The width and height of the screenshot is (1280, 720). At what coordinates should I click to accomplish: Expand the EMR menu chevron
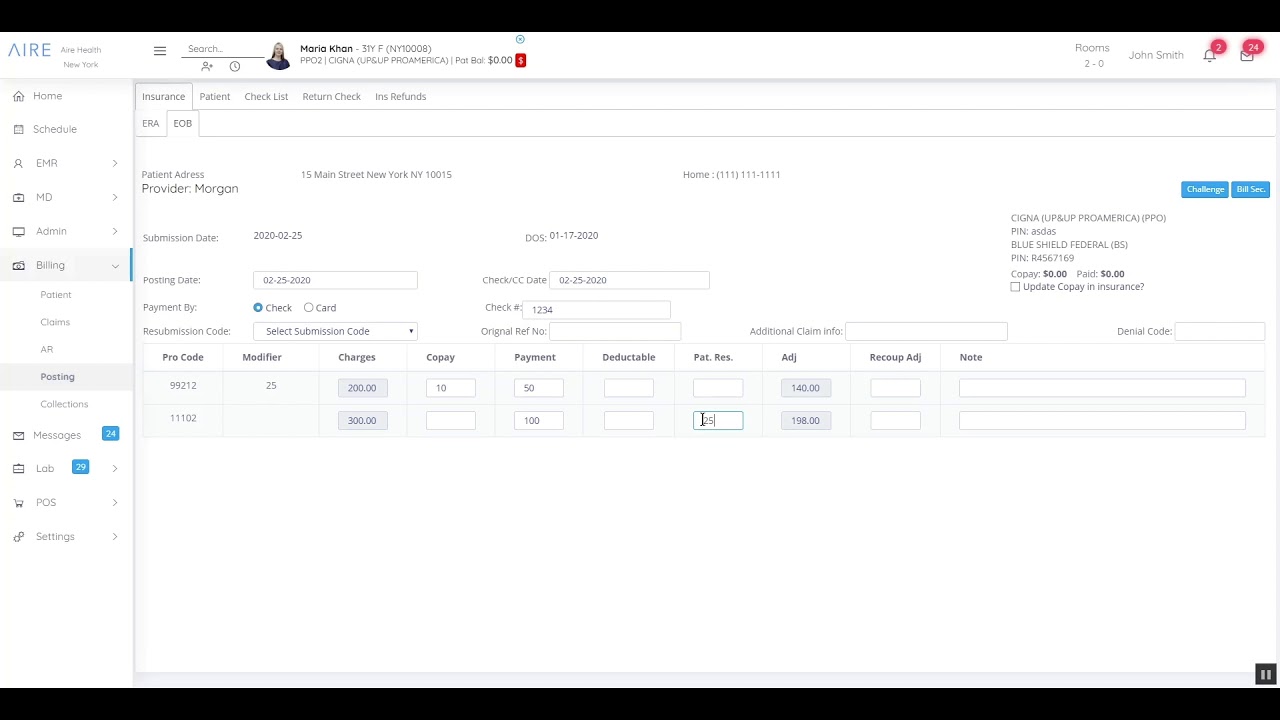(x=115, y=163)
